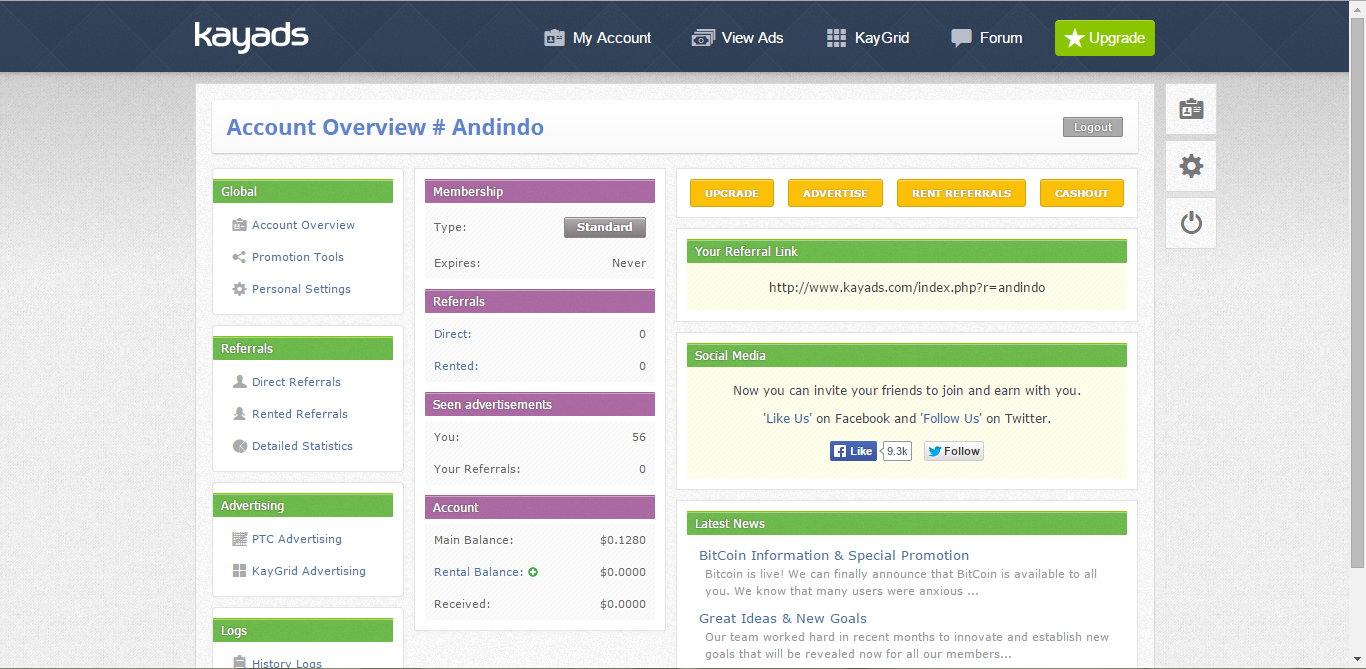Click the CASHOUT button
Screen dimensions: 1366x669
point(1082,193)
